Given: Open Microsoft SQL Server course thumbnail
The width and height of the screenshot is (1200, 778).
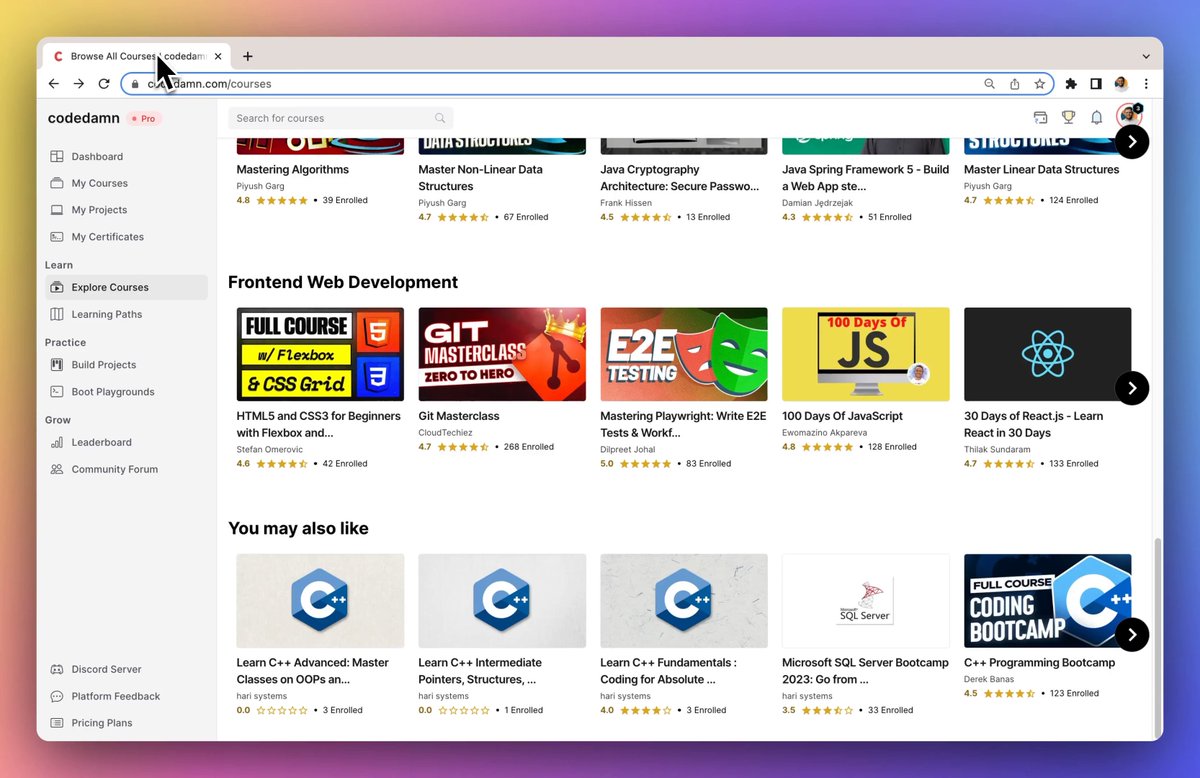Looking at the screenshot, I should click(x=866, y=601).
